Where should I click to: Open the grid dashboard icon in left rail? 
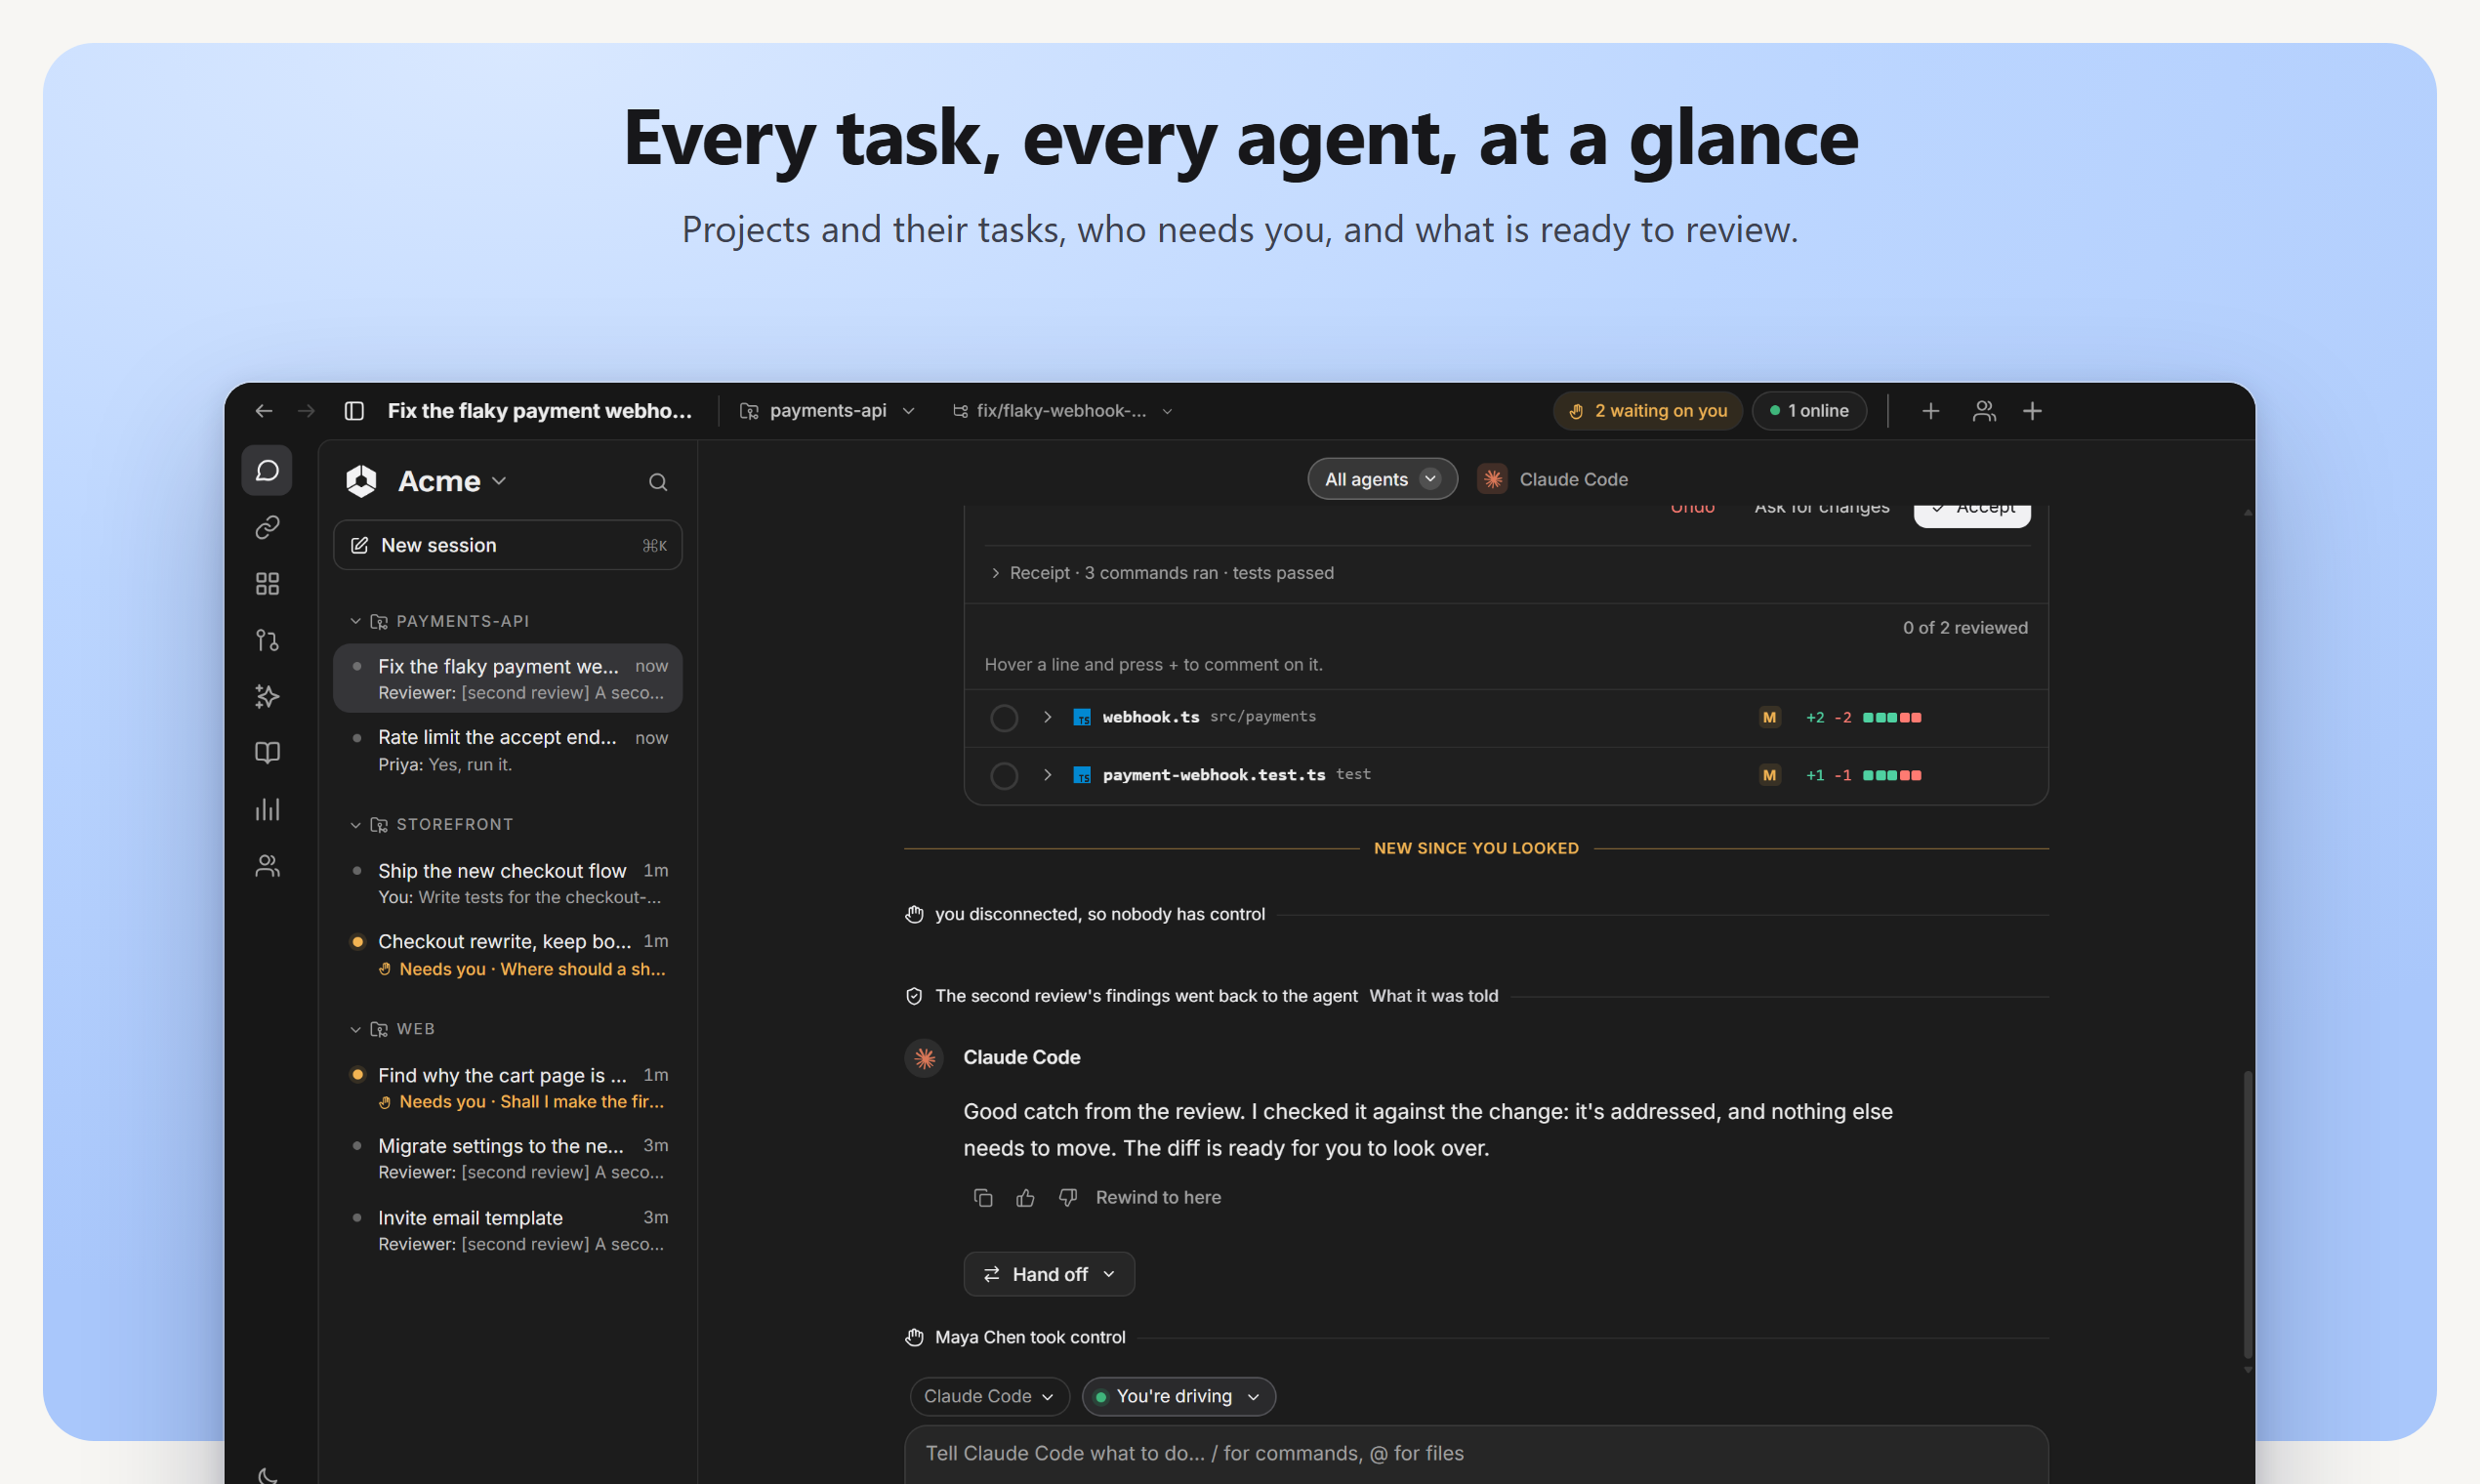(267, 584)
